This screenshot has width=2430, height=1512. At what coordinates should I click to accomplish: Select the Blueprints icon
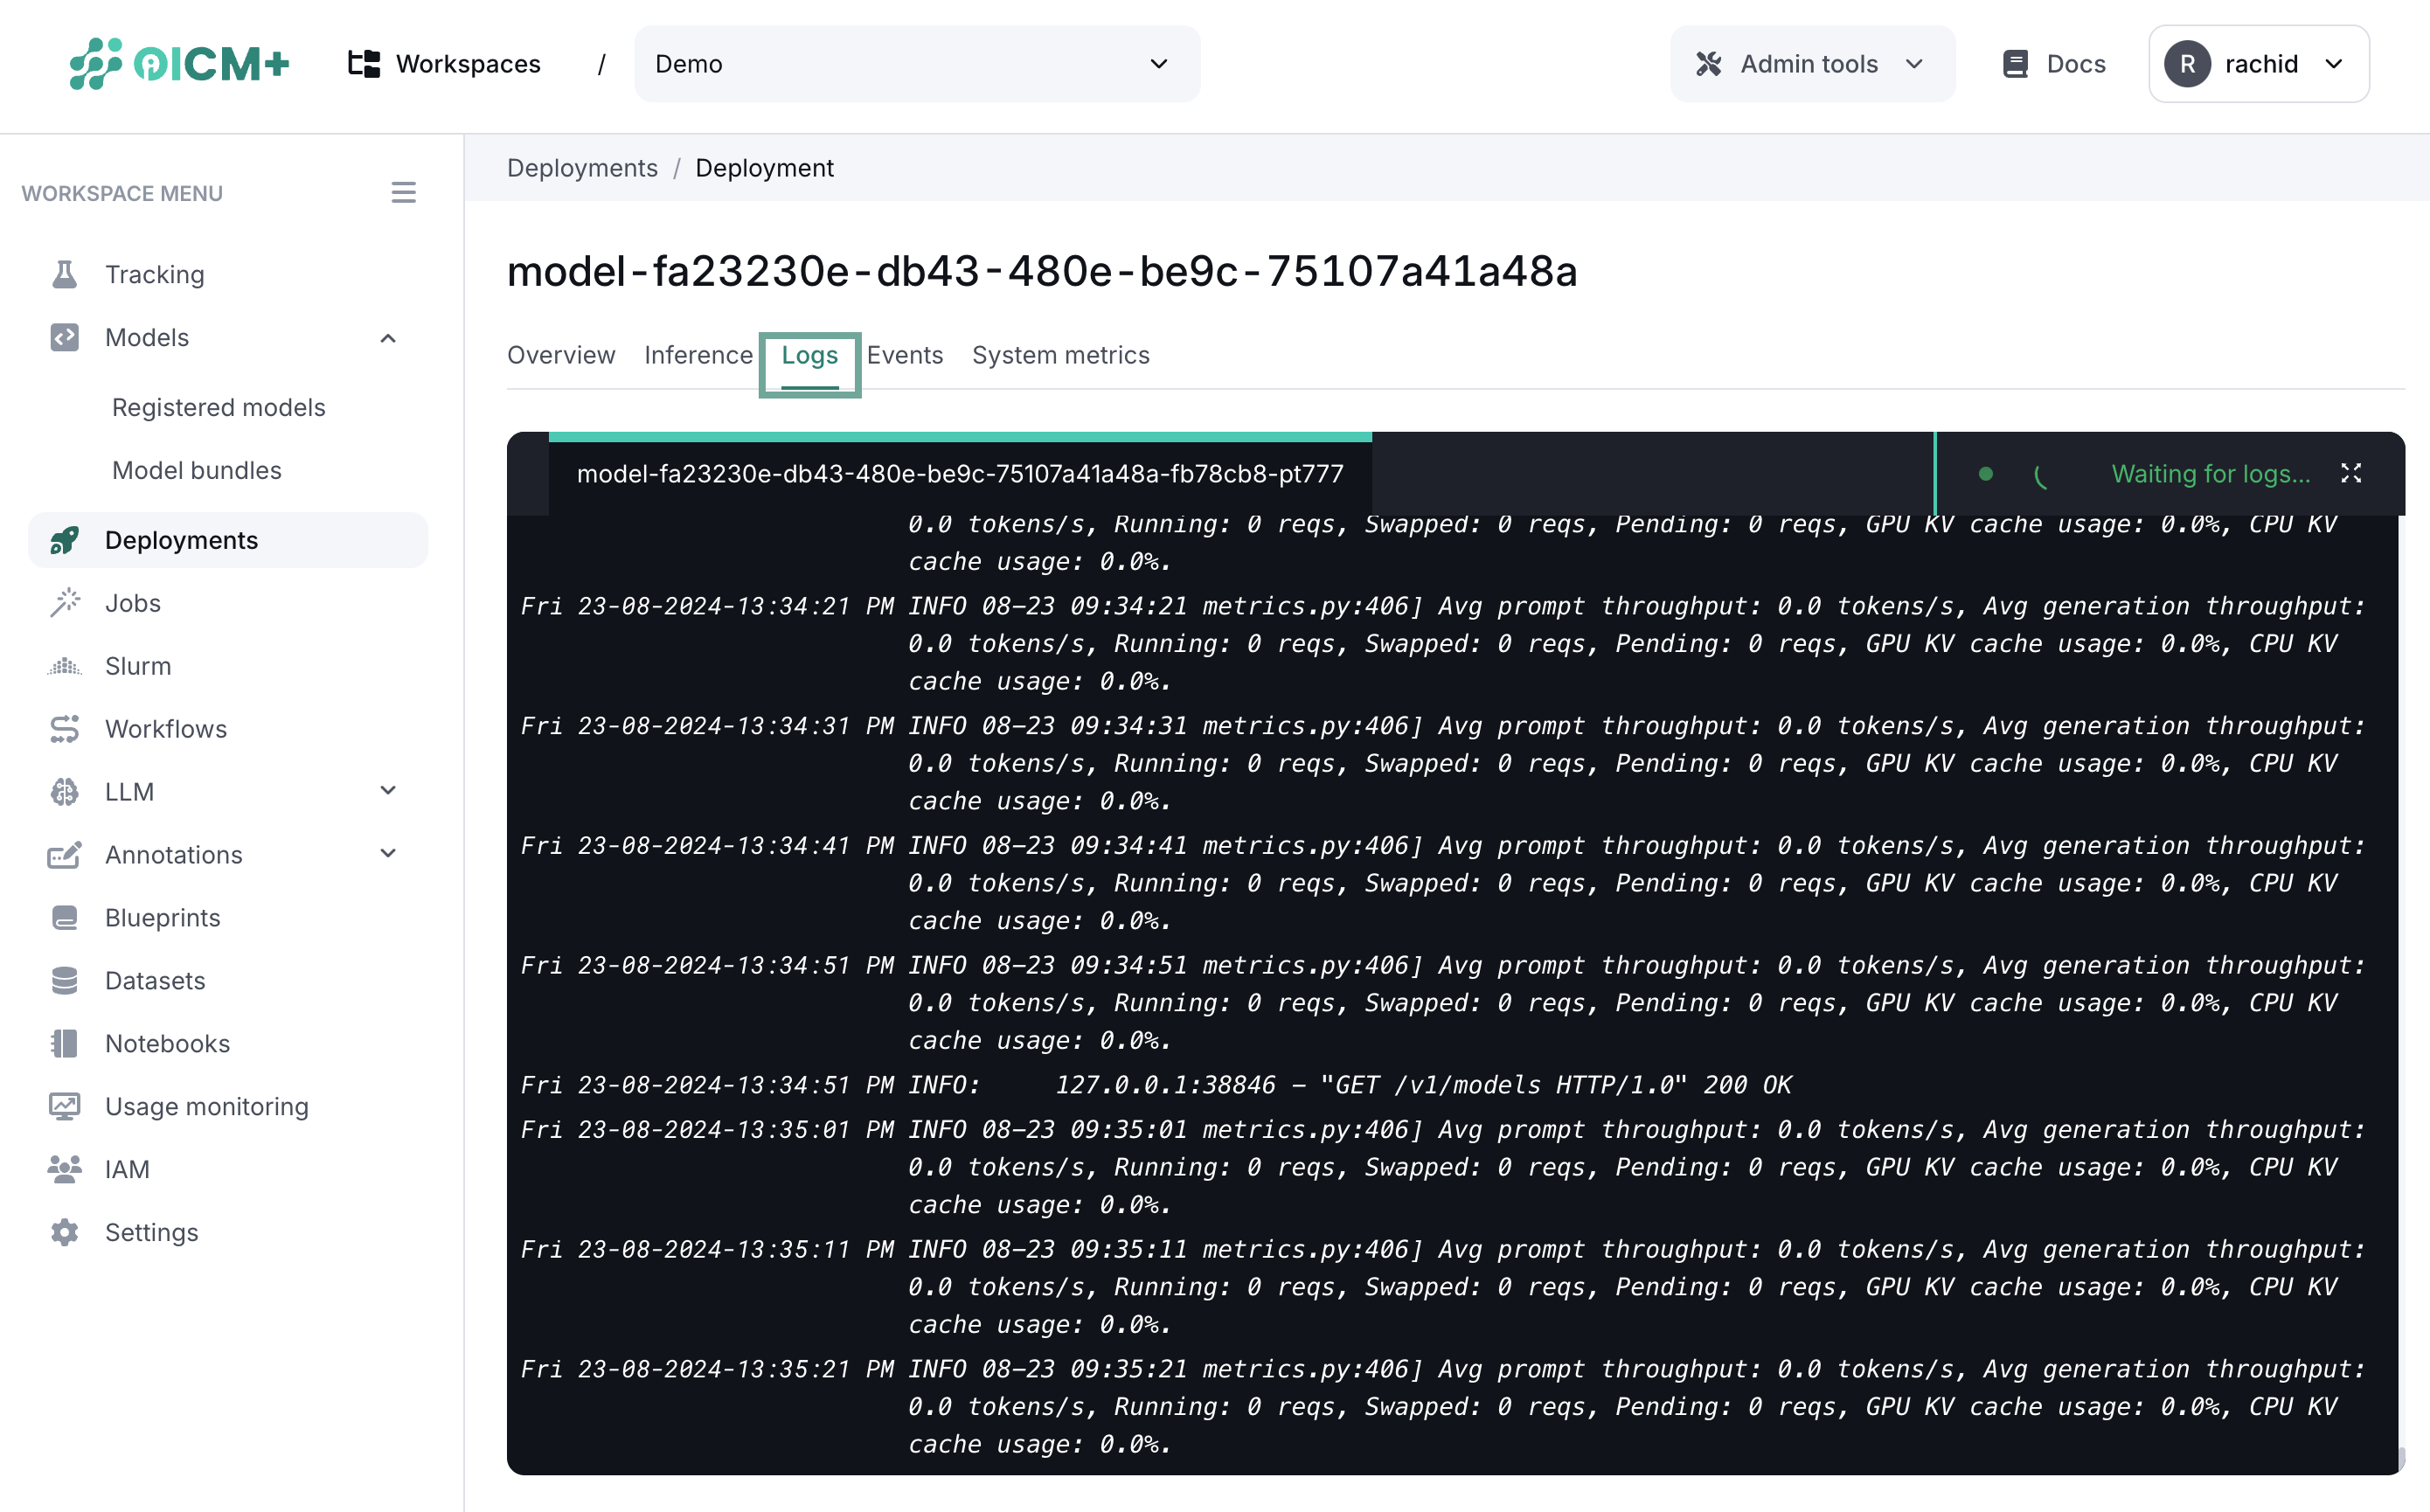point(65,917)
